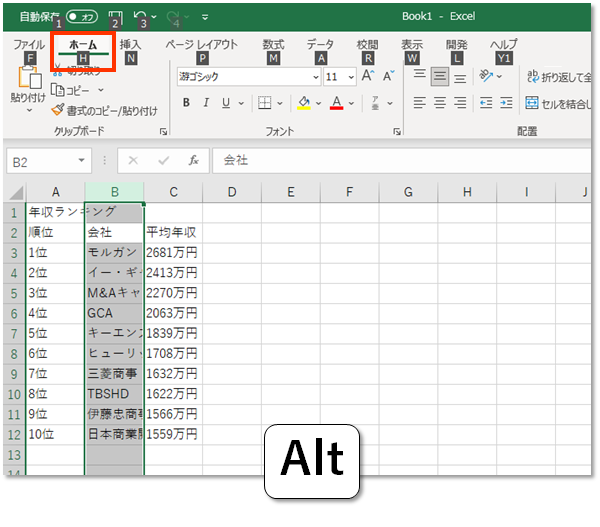Open the 表示 tab
The width and height of the screenshot is (600, 527).
(x=412, y=44)
